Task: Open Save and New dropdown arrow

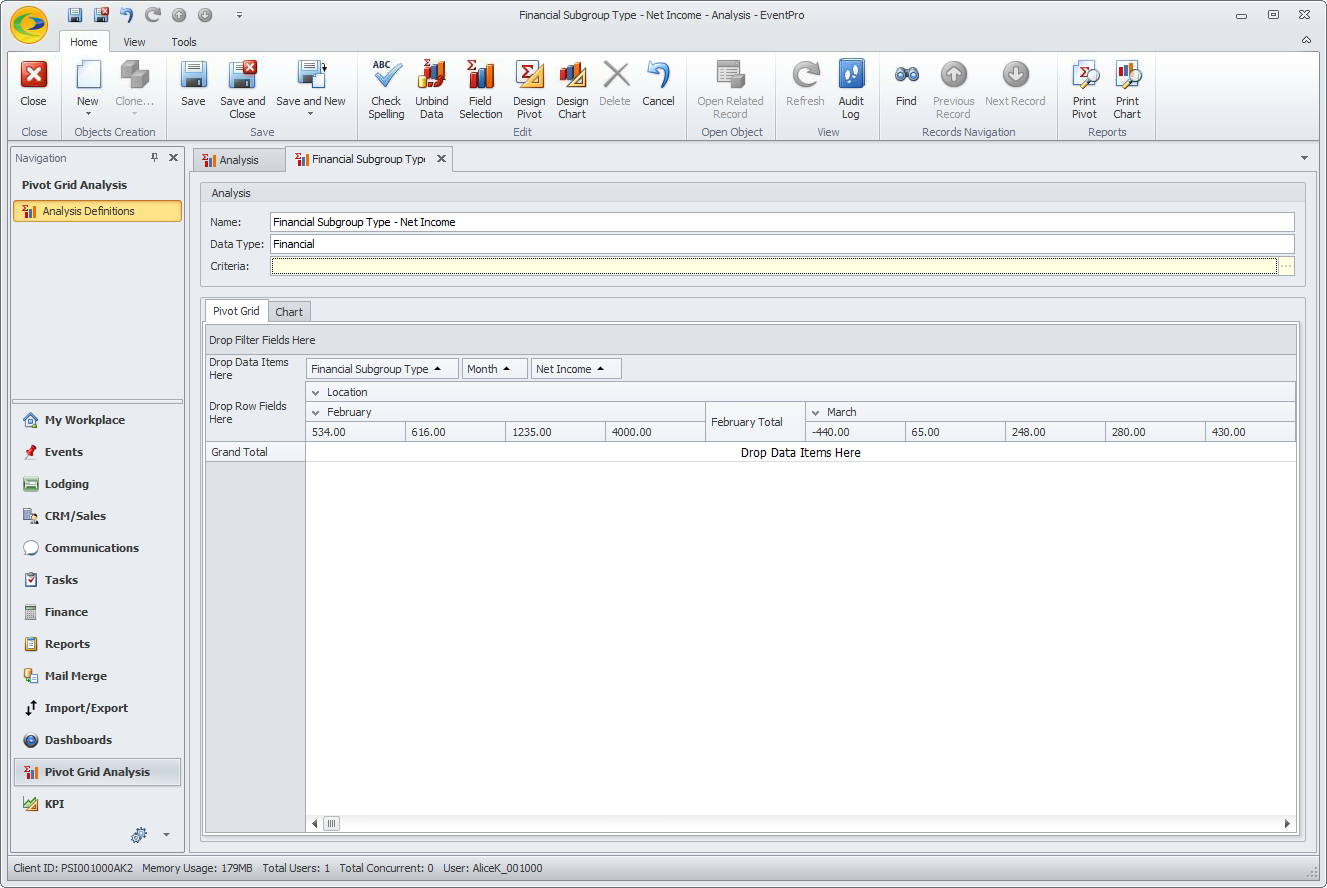Action: tap(311, 113)
